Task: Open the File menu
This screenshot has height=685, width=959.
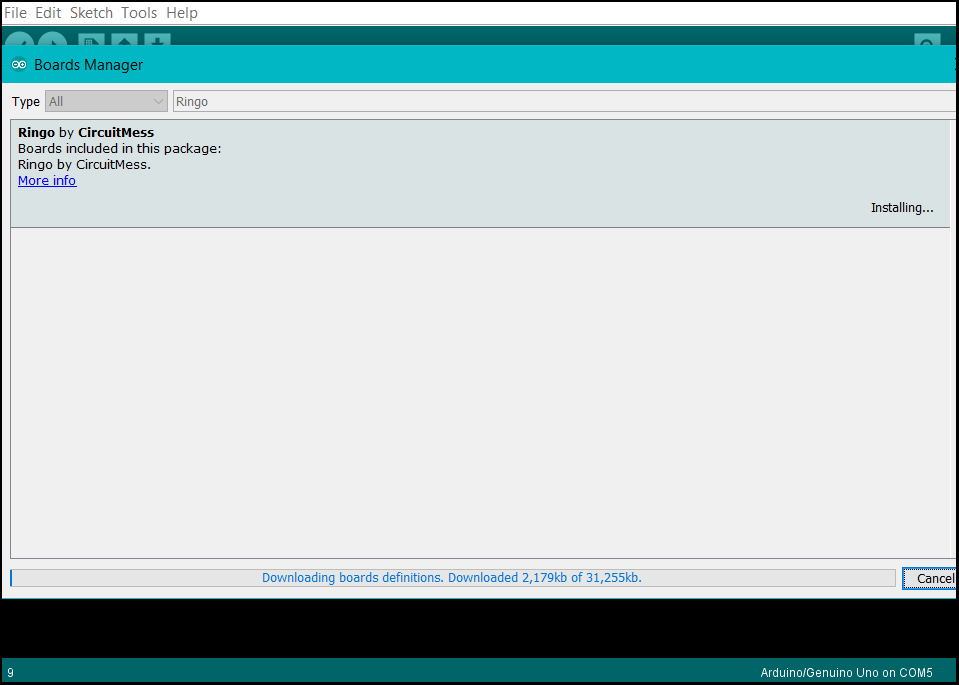Action: click(x=15, y=13)
